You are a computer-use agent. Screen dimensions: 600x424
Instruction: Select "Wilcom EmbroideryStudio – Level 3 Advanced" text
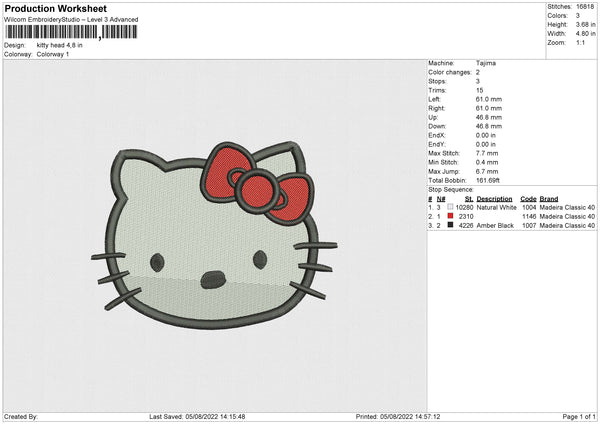(71, 20)
